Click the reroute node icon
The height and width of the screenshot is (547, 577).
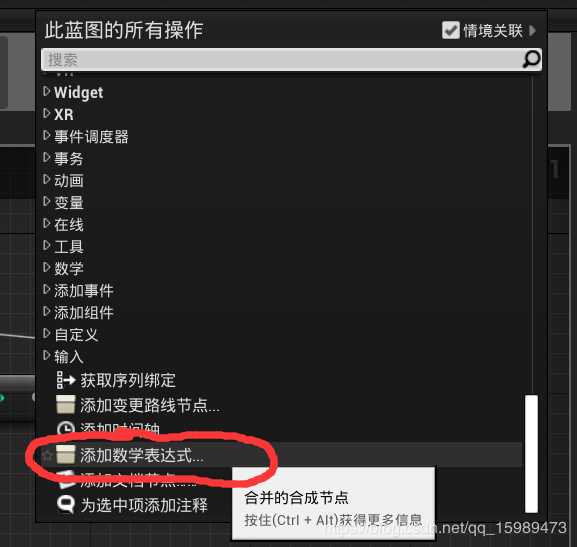click(66, 404)
